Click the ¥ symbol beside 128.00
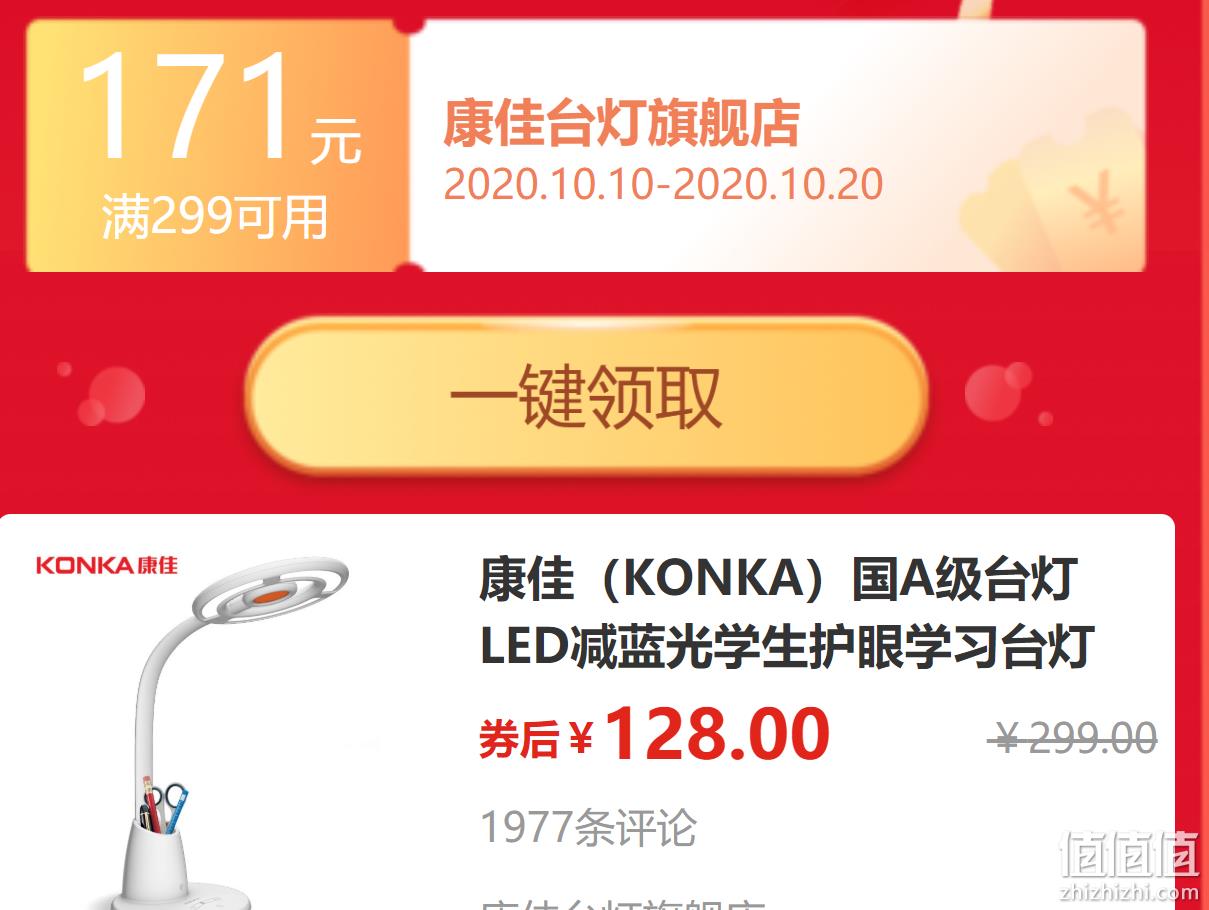The height and width of the screenshot is (910, 1209). [x=581, y=740]
